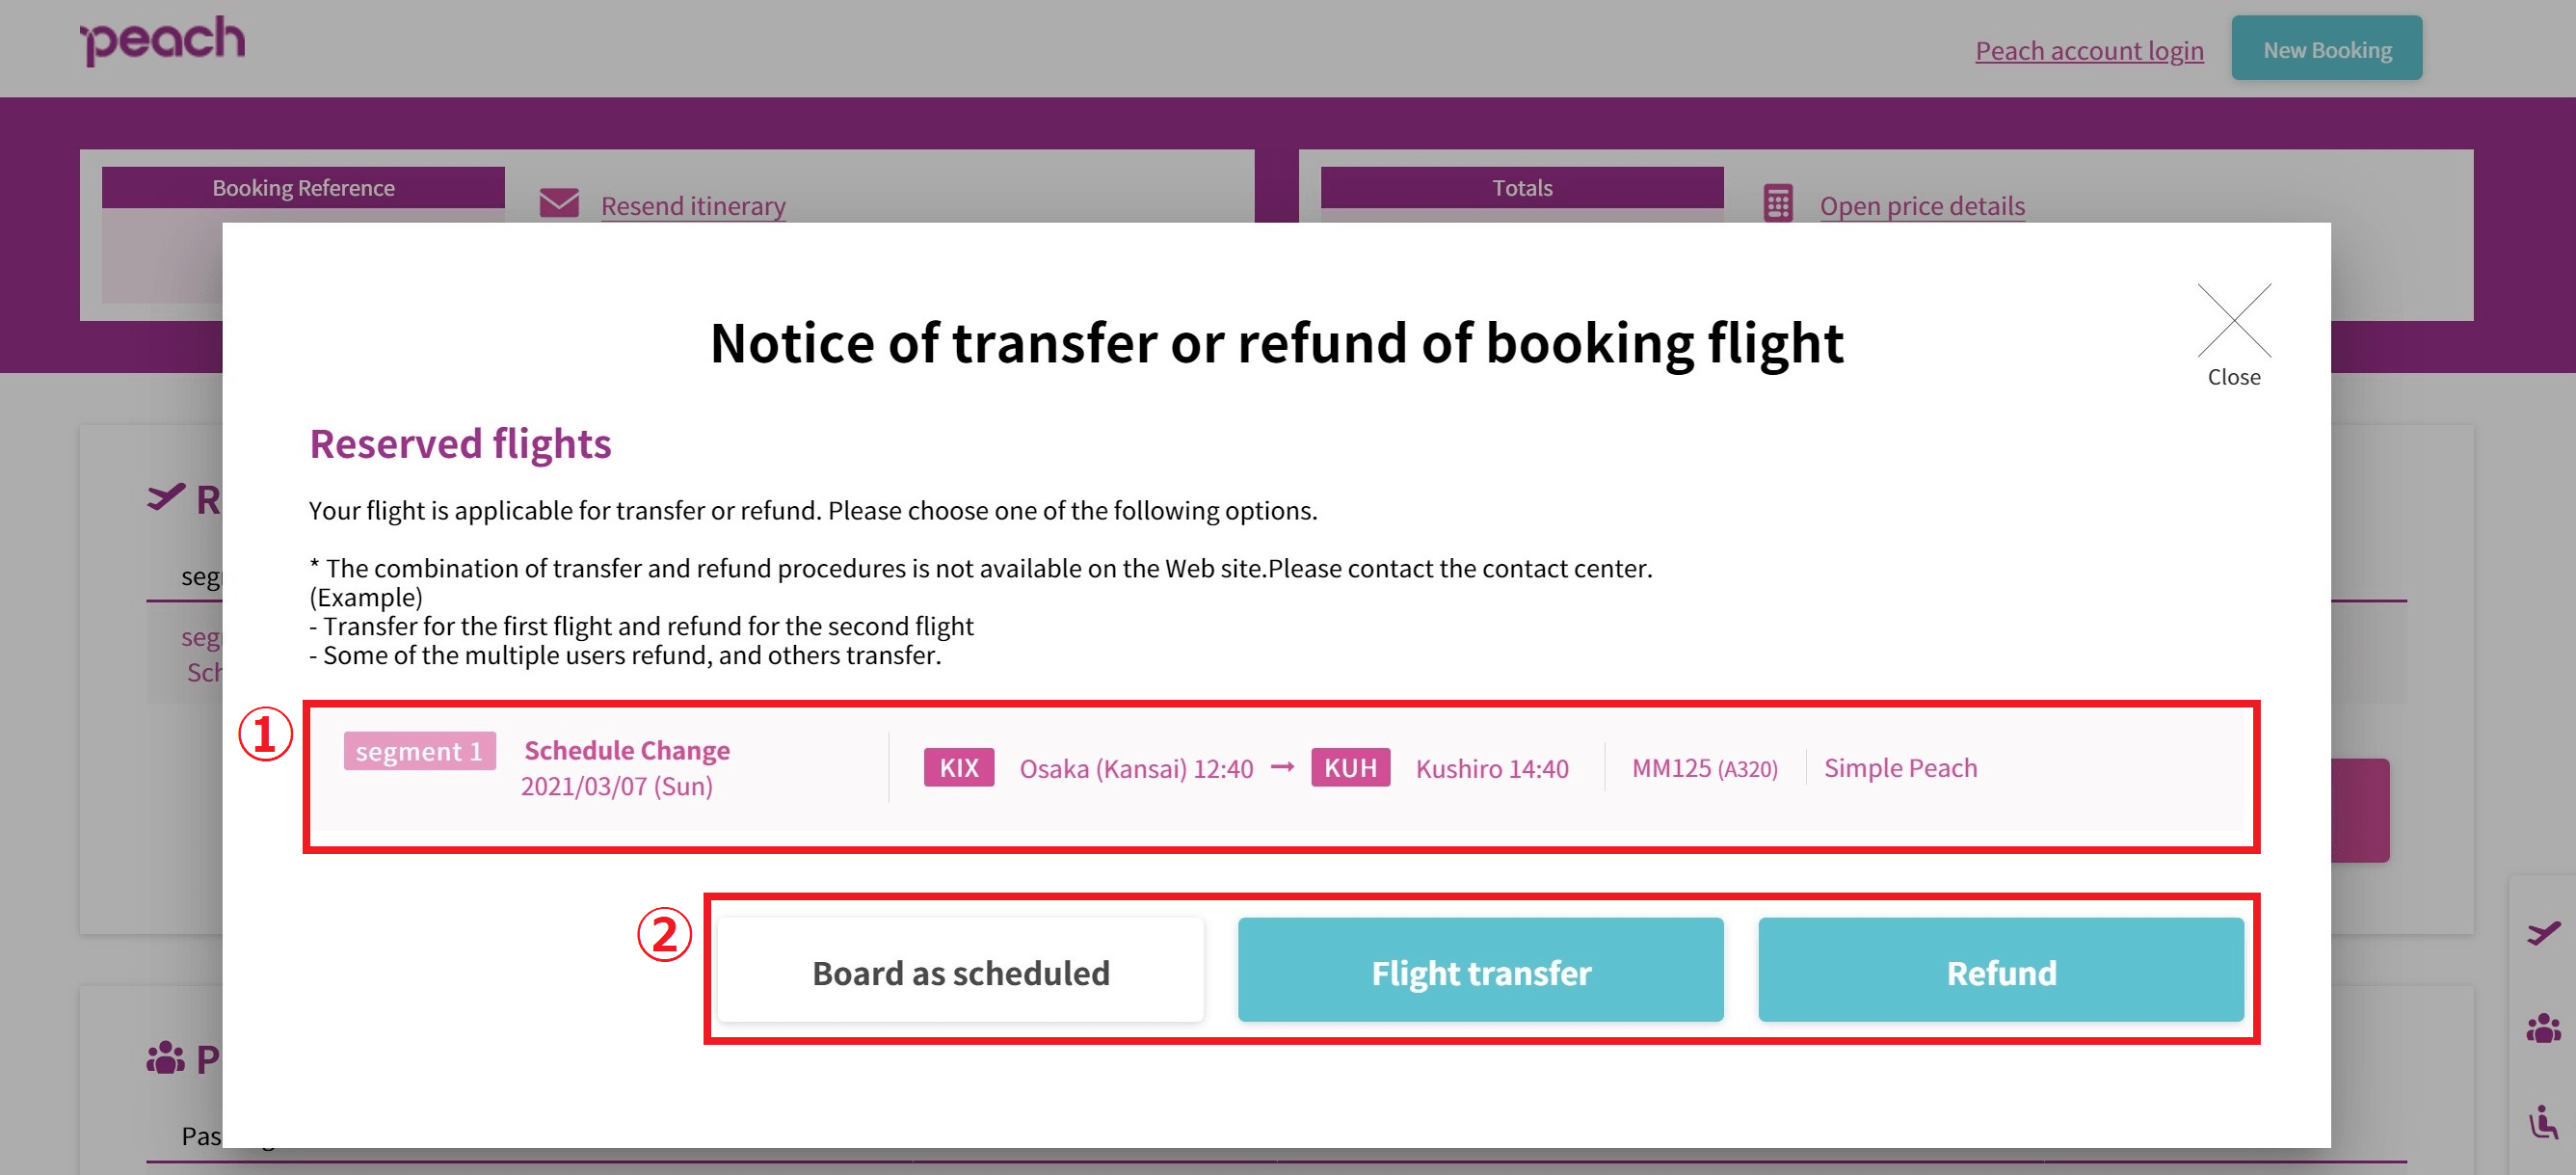Viewport: 2576px width, 1175px height.
Task: Select the Booking Reference header tab
Action: 303,187
